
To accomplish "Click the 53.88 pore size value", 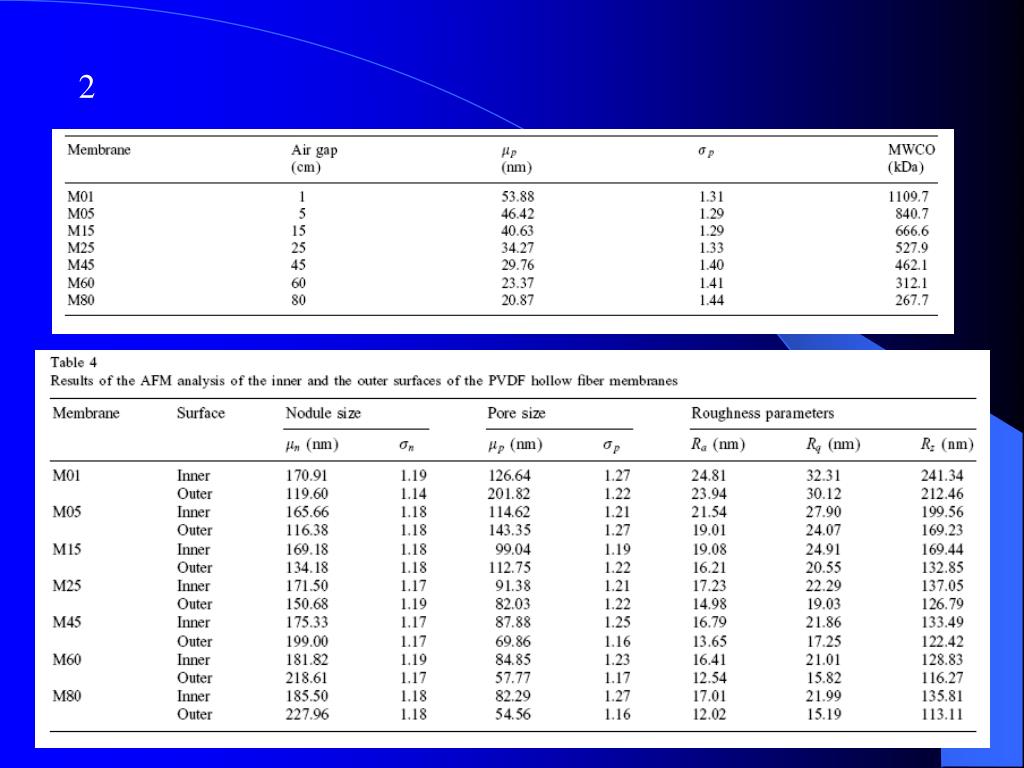I will [518, 197].
